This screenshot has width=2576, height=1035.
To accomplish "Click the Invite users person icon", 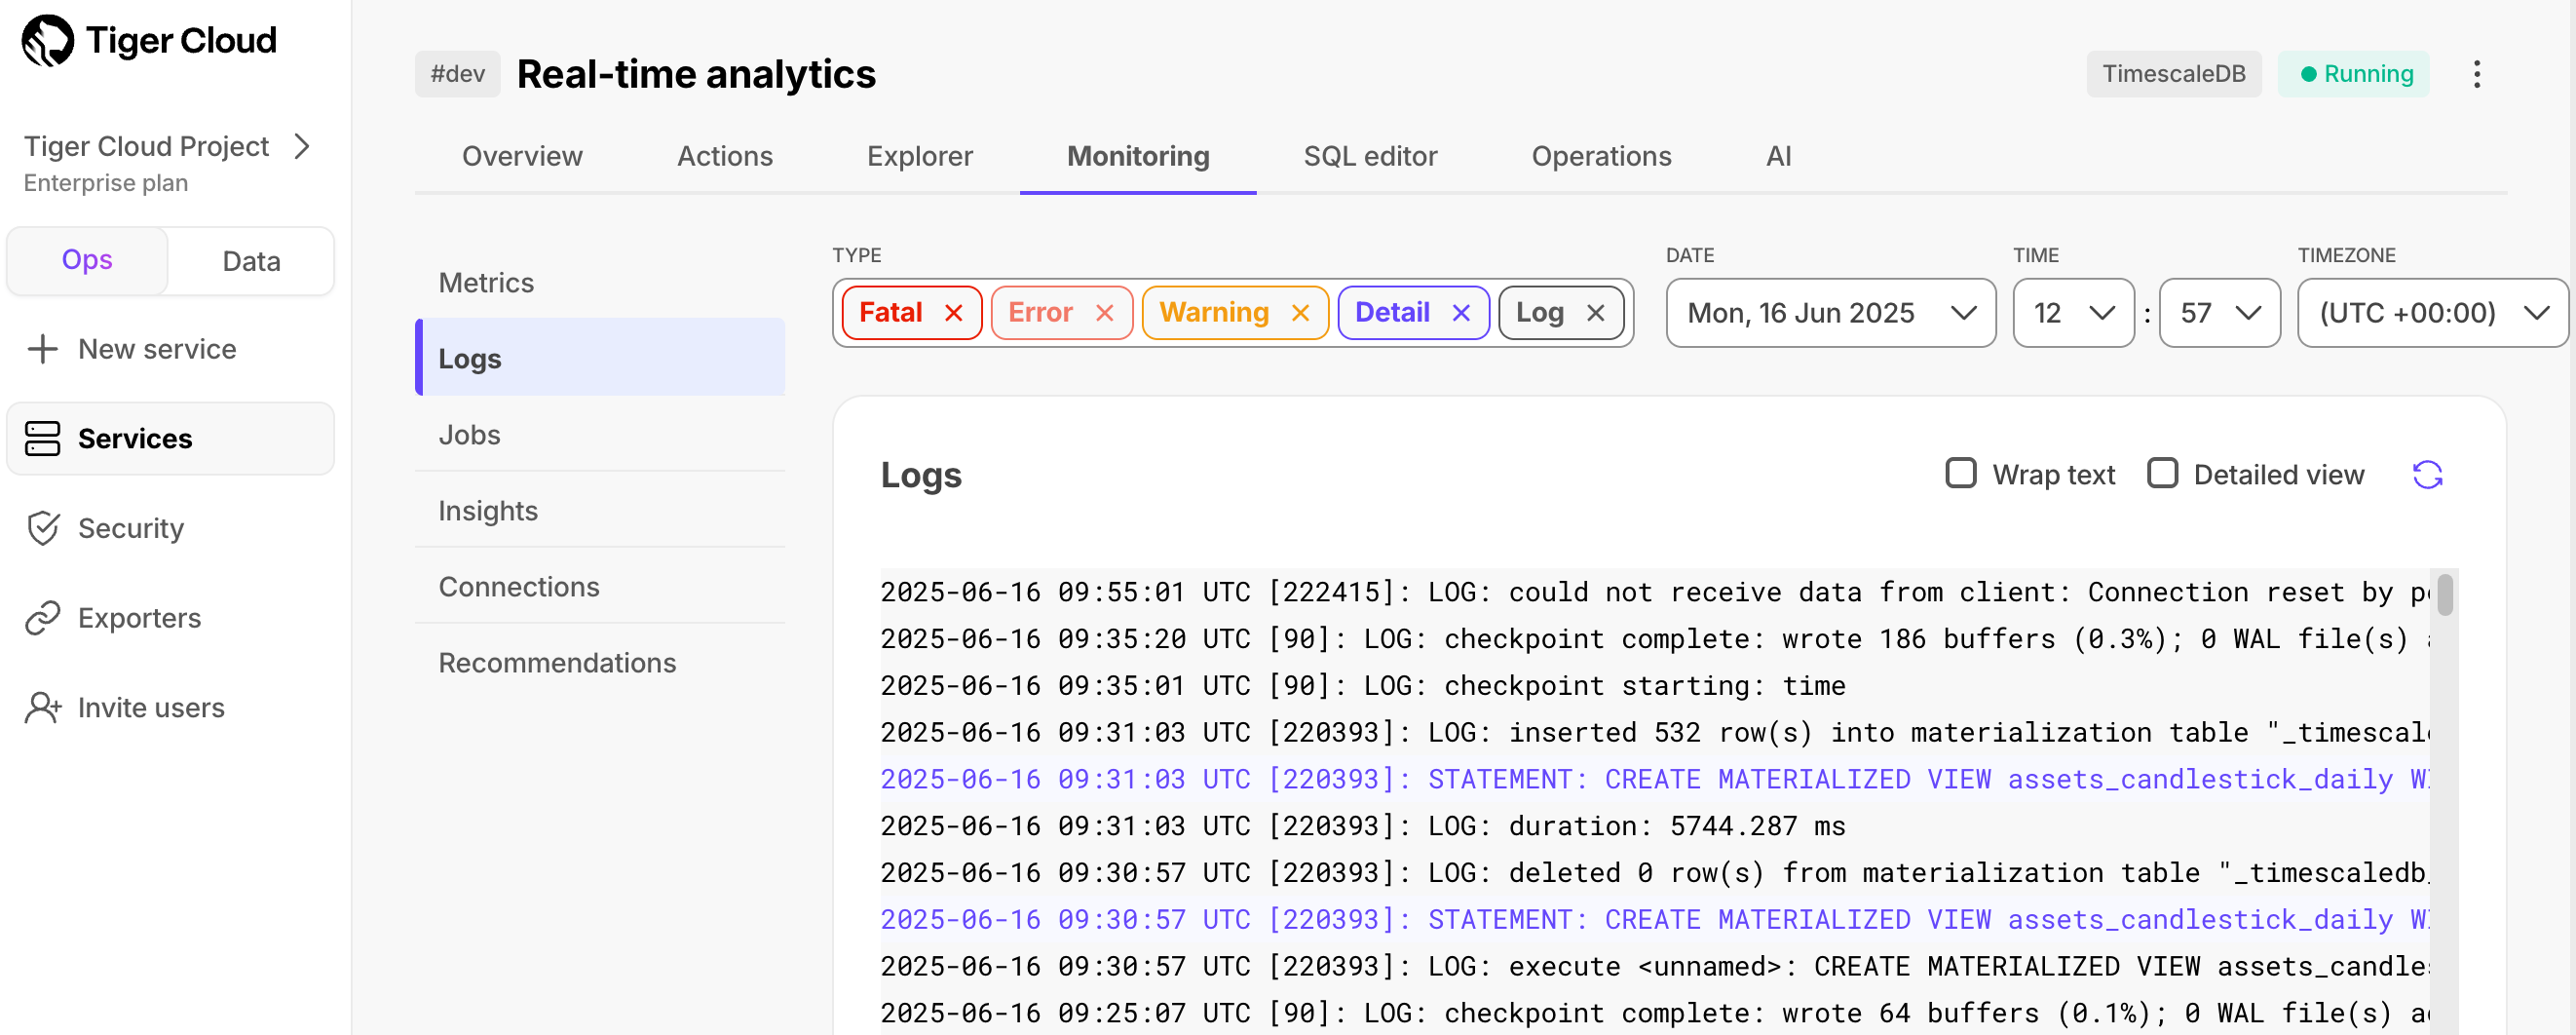I will (43, 707).
